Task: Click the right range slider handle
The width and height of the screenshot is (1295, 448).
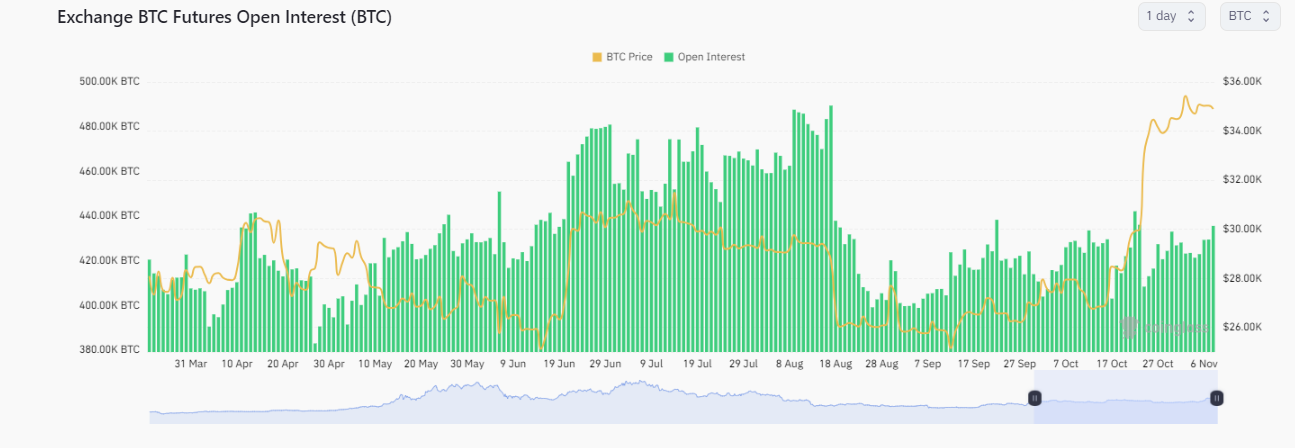Action: 1216,398
